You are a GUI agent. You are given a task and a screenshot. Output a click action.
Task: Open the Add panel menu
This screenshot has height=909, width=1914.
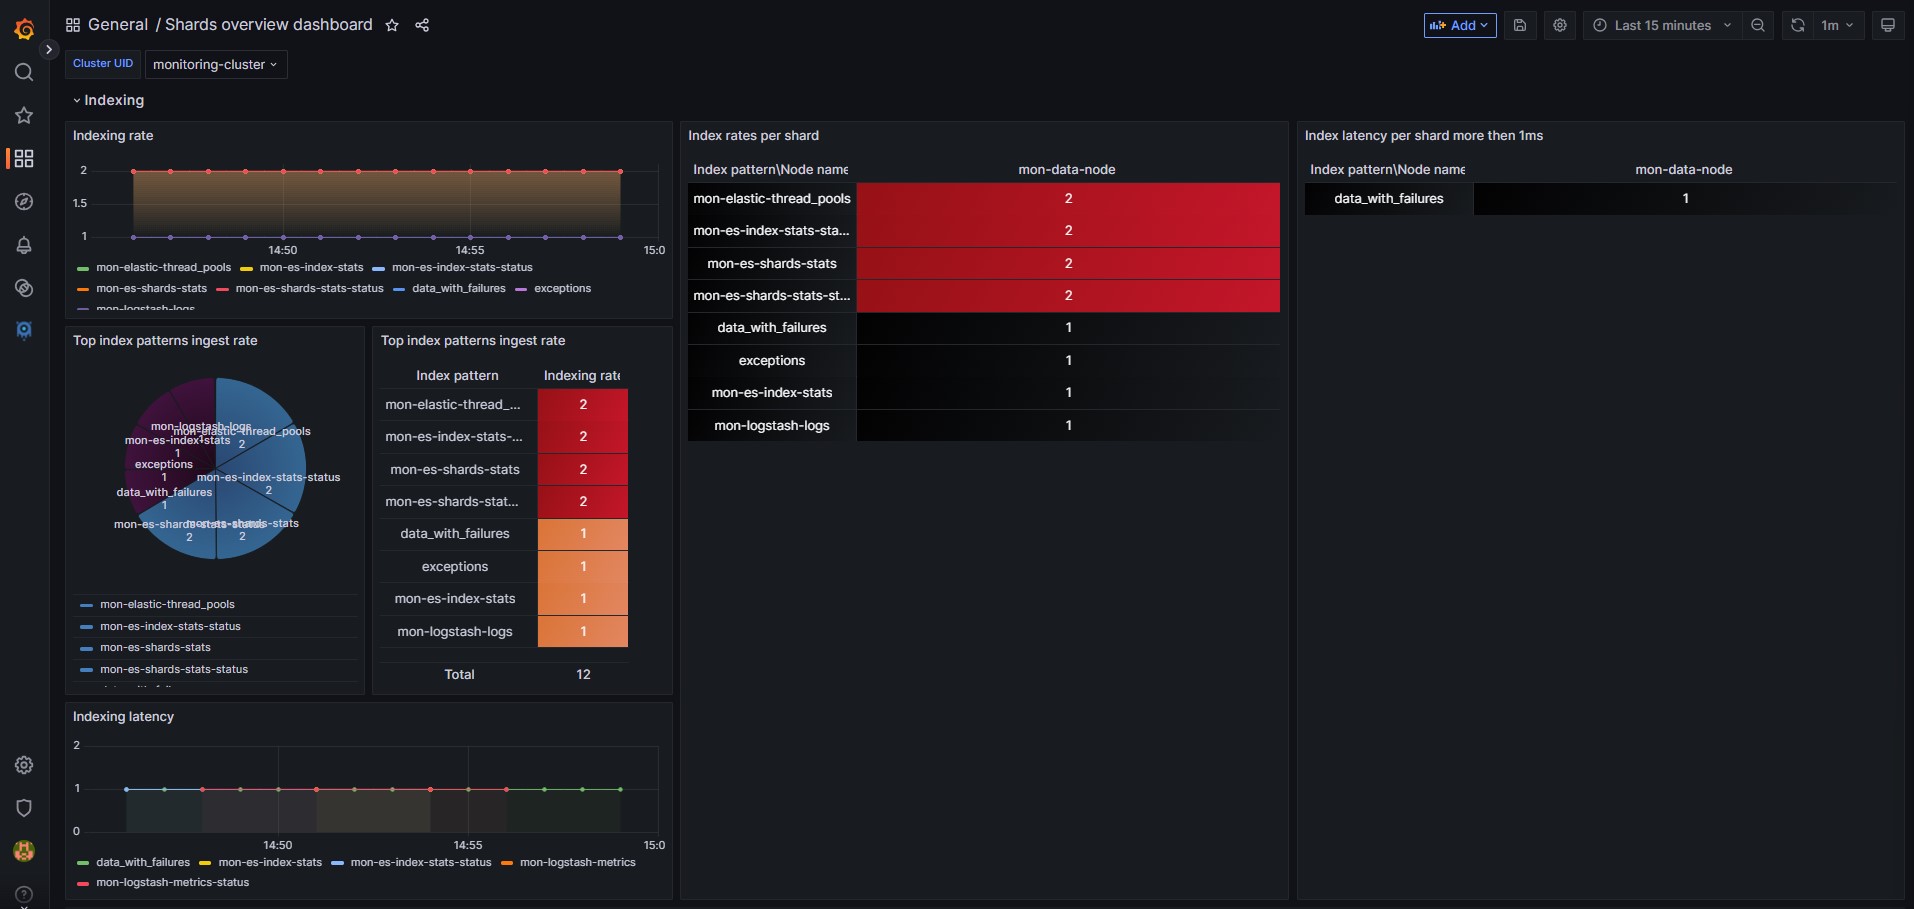1459,25
